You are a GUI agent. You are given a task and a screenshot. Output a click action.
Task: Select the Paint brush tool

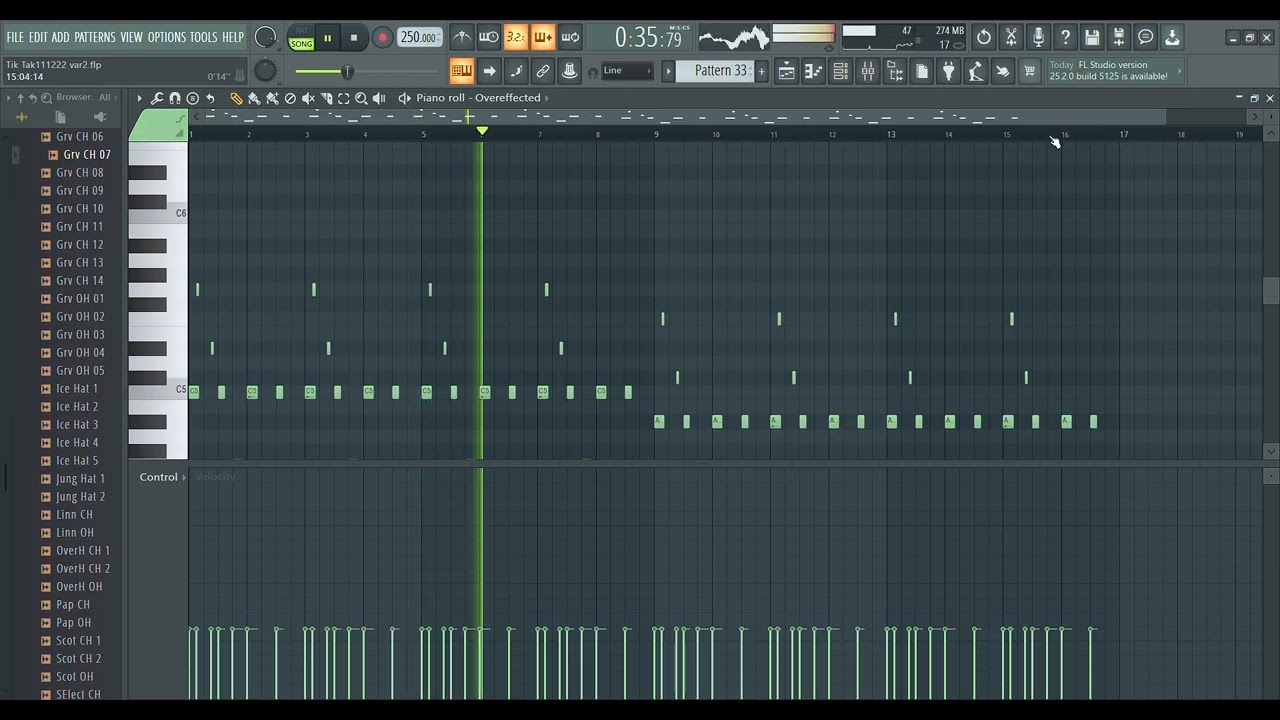pyautogui.click(x=254, y=98)
